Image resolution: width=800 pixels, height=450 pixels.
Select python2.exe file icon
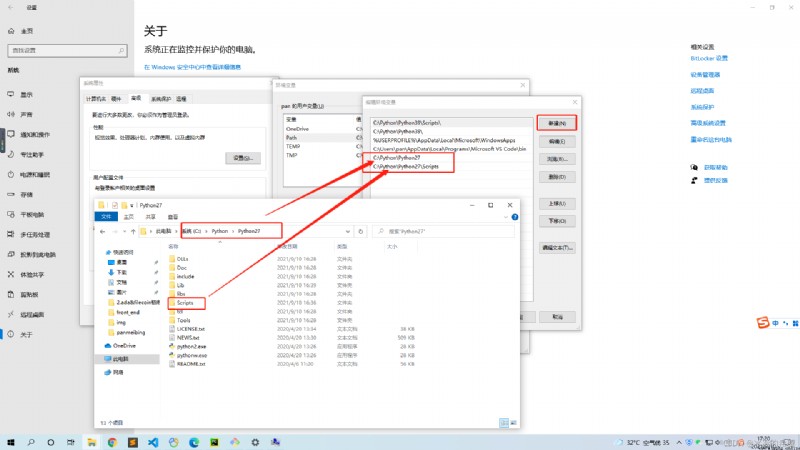point(172,346)
